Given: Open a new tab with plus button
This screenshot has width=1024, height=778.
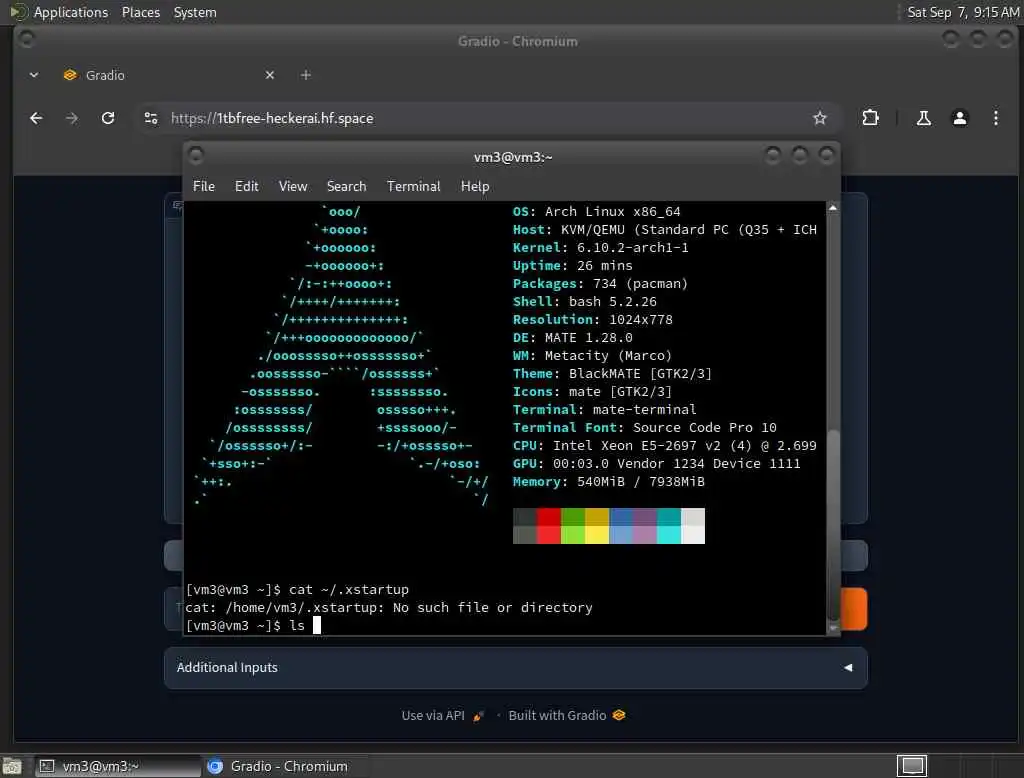Looking at the screenshot, I should pyautogui.click(x=306, y=75).
